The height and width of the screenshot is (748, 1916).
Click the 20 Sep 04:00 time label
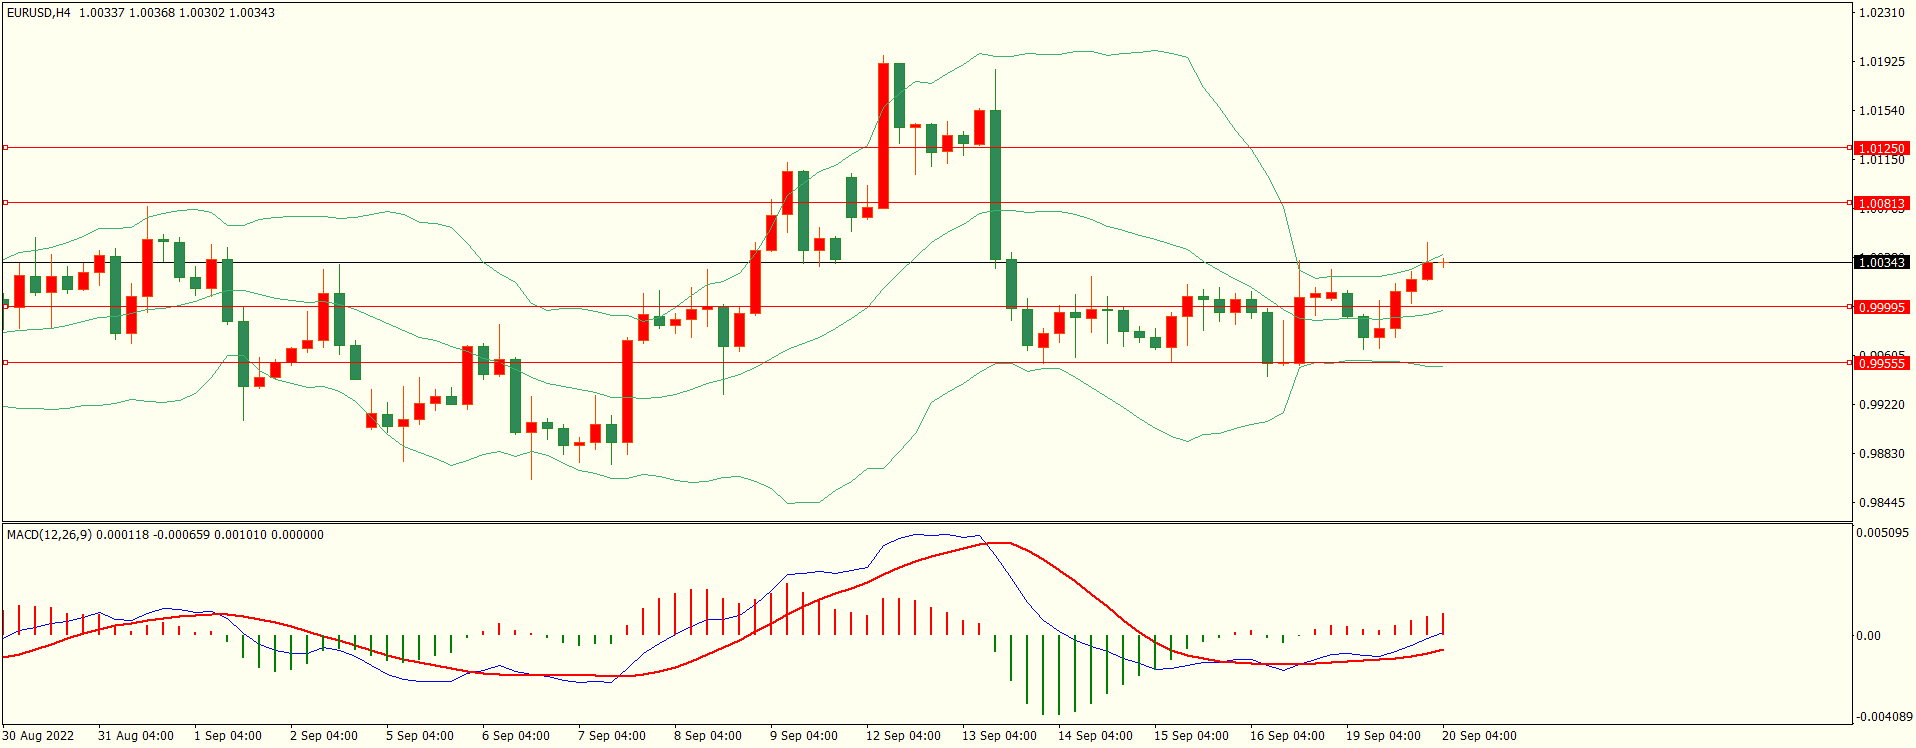click(x=1479, y=736)
